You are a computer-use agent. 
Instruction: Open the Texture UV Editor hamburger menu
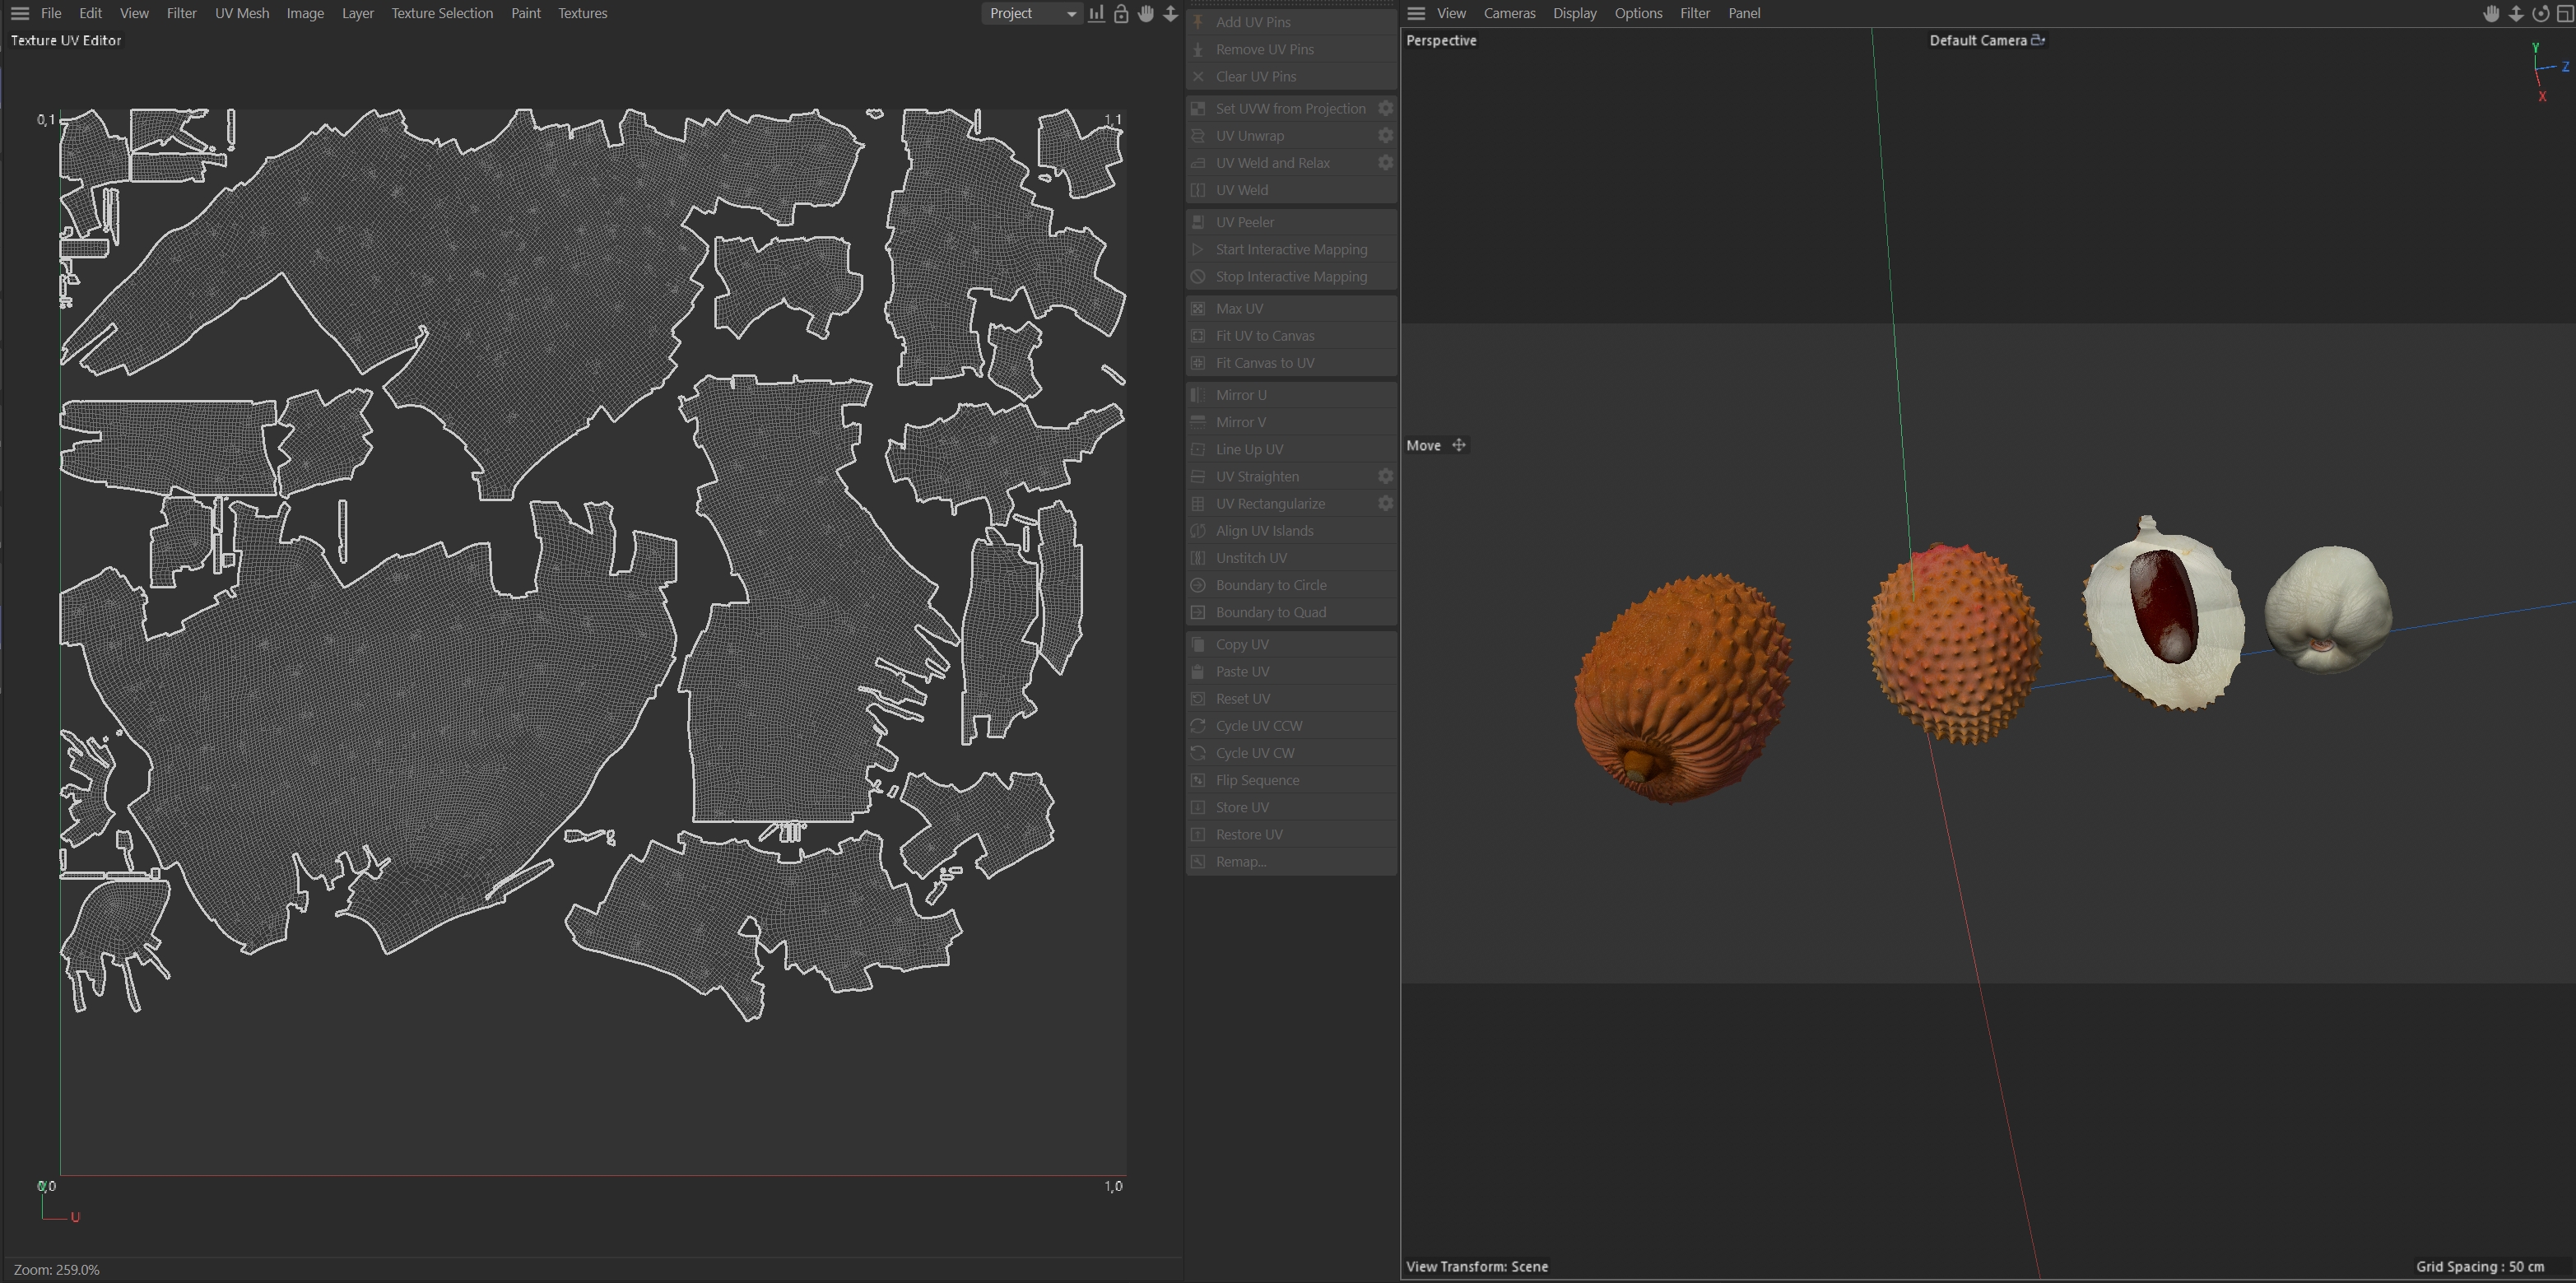pyautogui.click(x=19, y=13)
